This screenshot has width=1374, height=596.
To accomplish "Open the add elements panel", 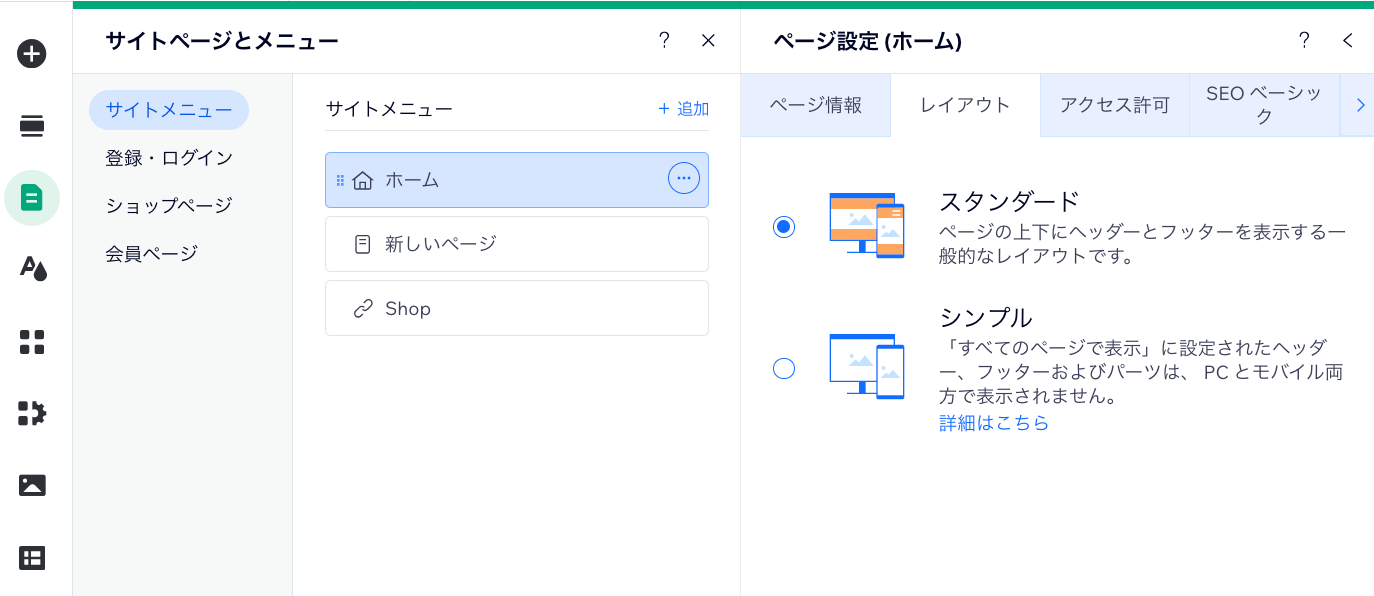I will pos(31,54).
